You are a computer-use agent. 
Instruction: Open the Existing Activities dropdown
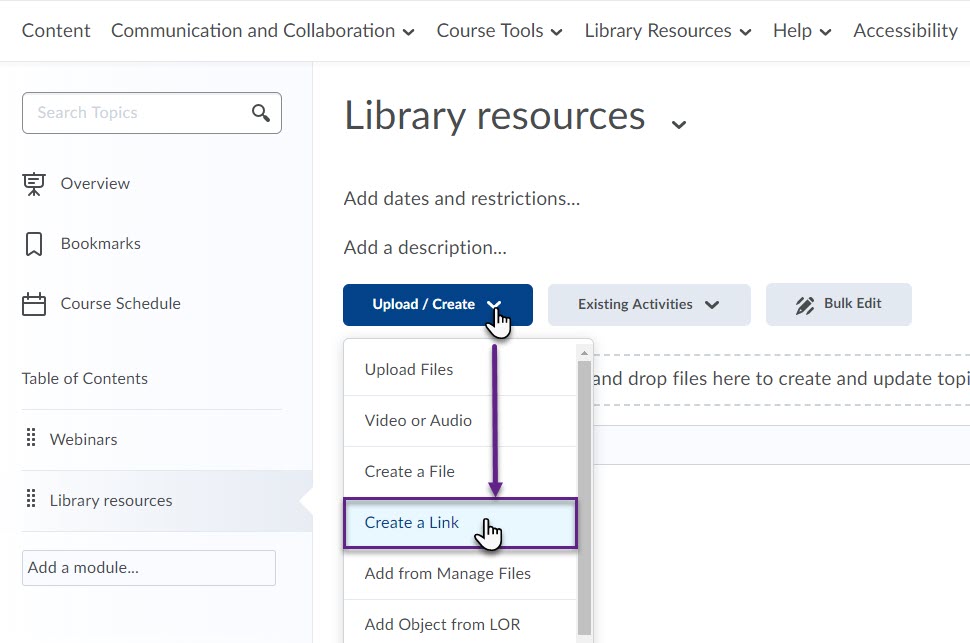pyautogui.click(x=649, y=304)
